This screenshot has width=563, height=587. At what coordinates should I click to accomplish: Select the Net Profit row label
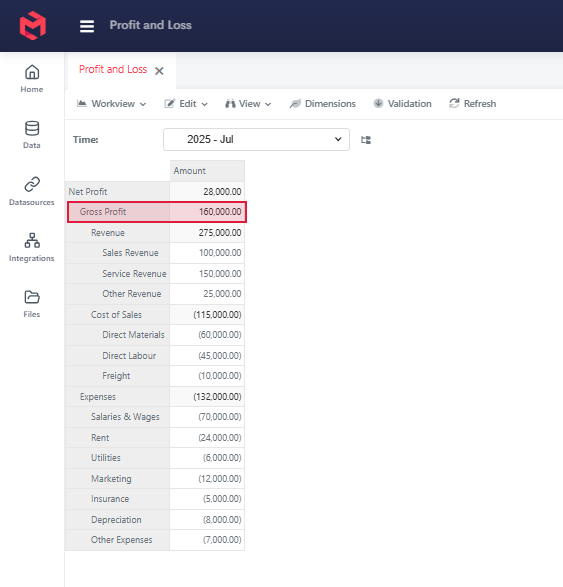118,192
